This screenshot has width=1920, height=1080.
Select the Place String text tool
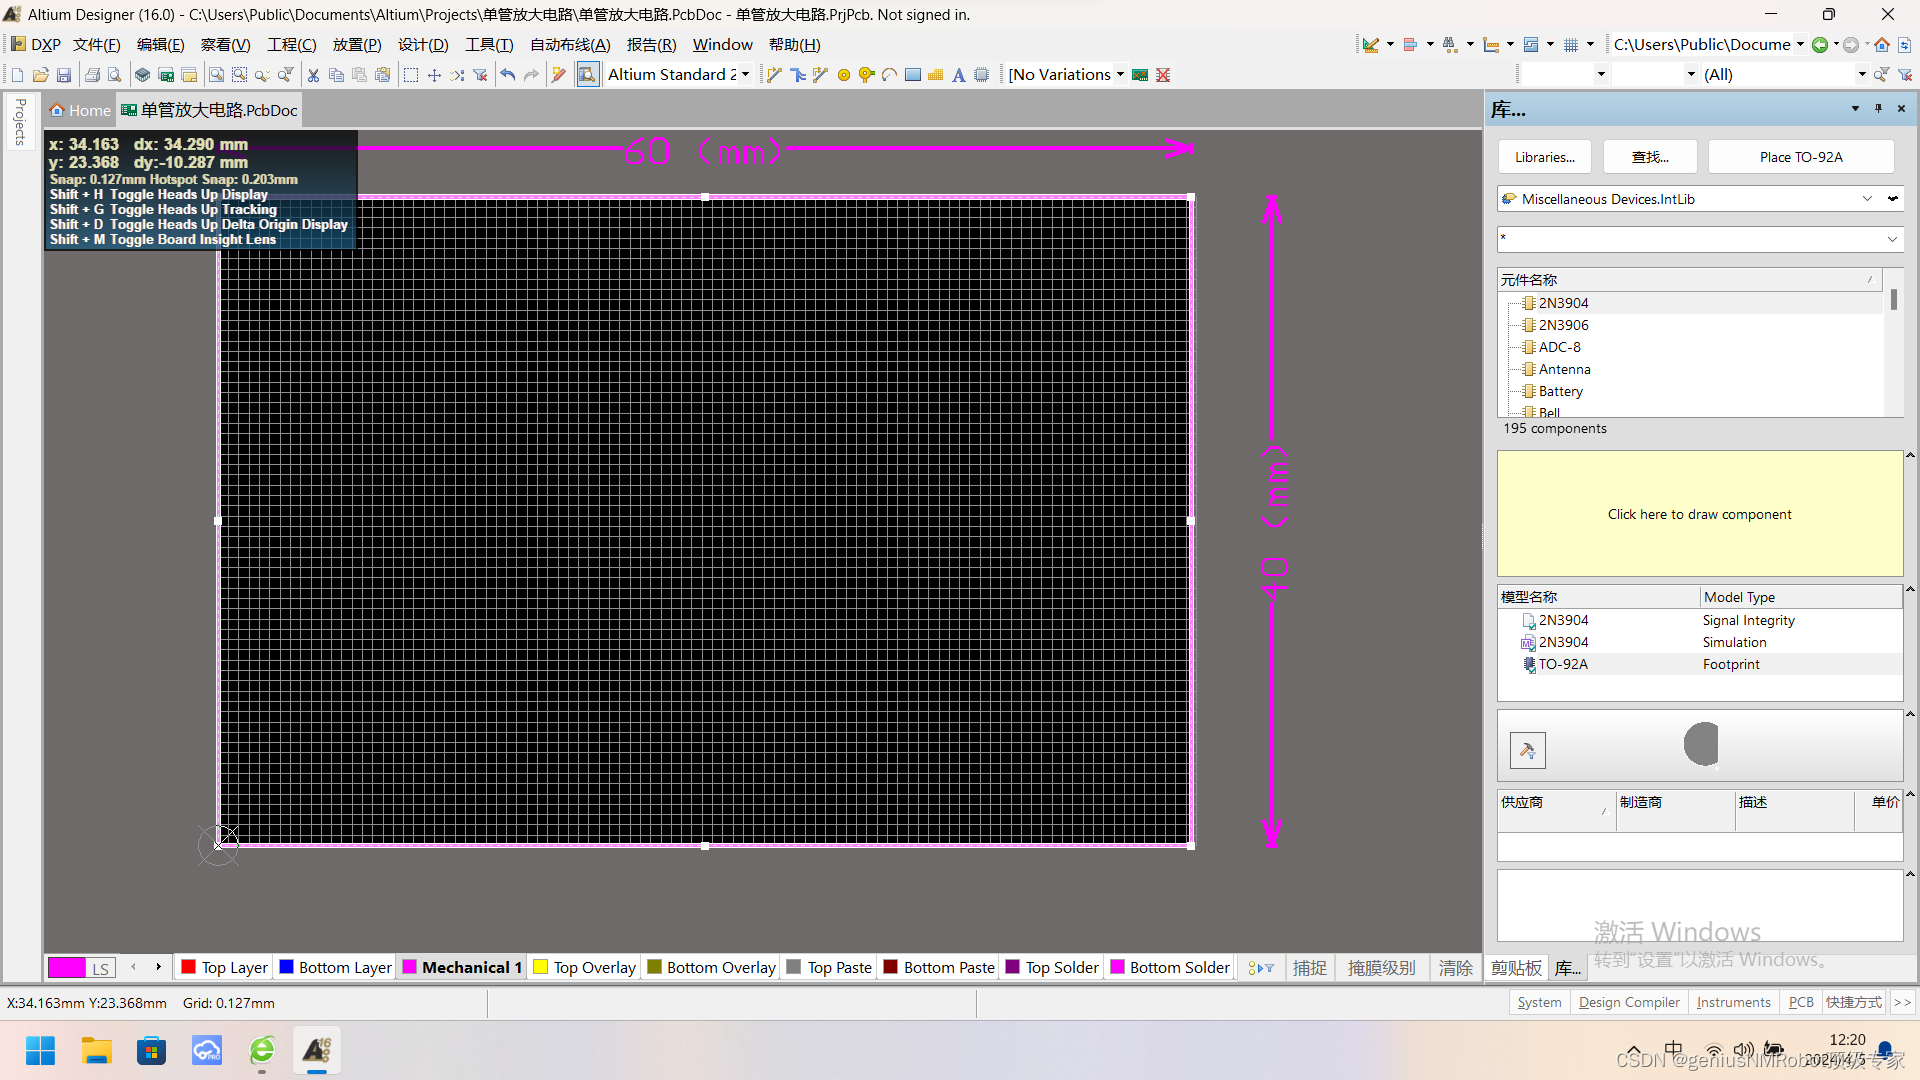[958, 75]
